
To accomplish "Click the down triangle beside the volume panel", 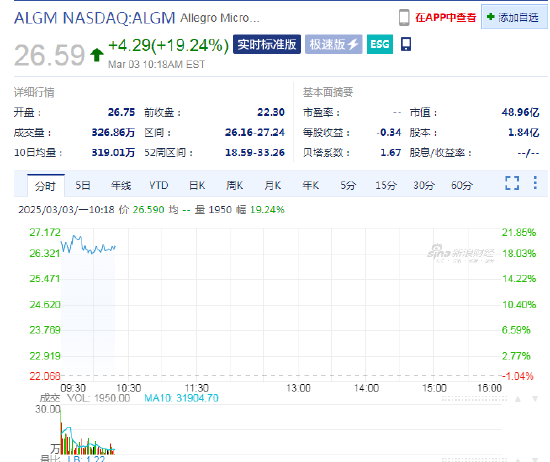I will (x=535, y=399).
